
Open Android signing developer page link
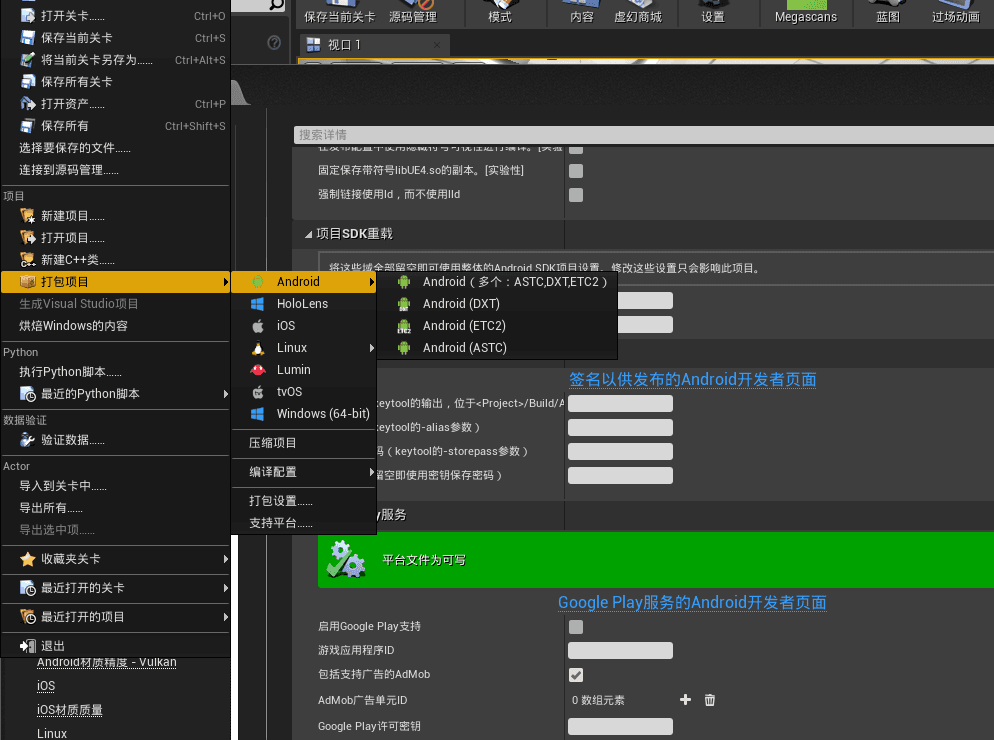tap(692, 379)
